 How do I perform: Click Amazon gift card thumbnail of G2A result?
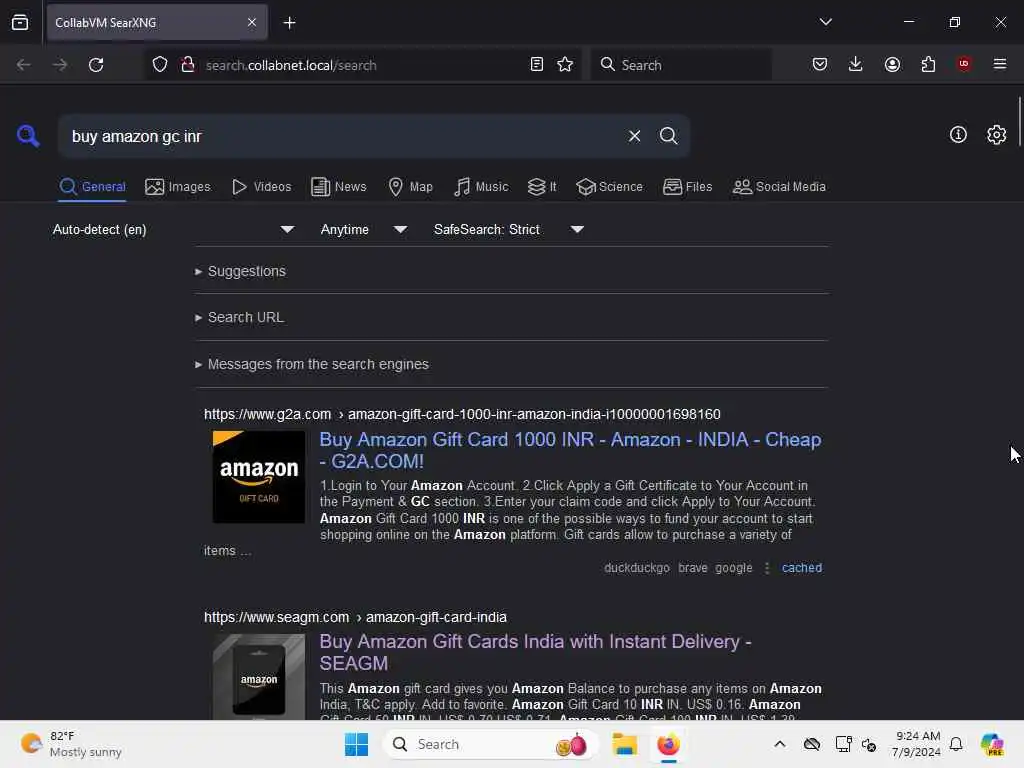click(259, 477)
